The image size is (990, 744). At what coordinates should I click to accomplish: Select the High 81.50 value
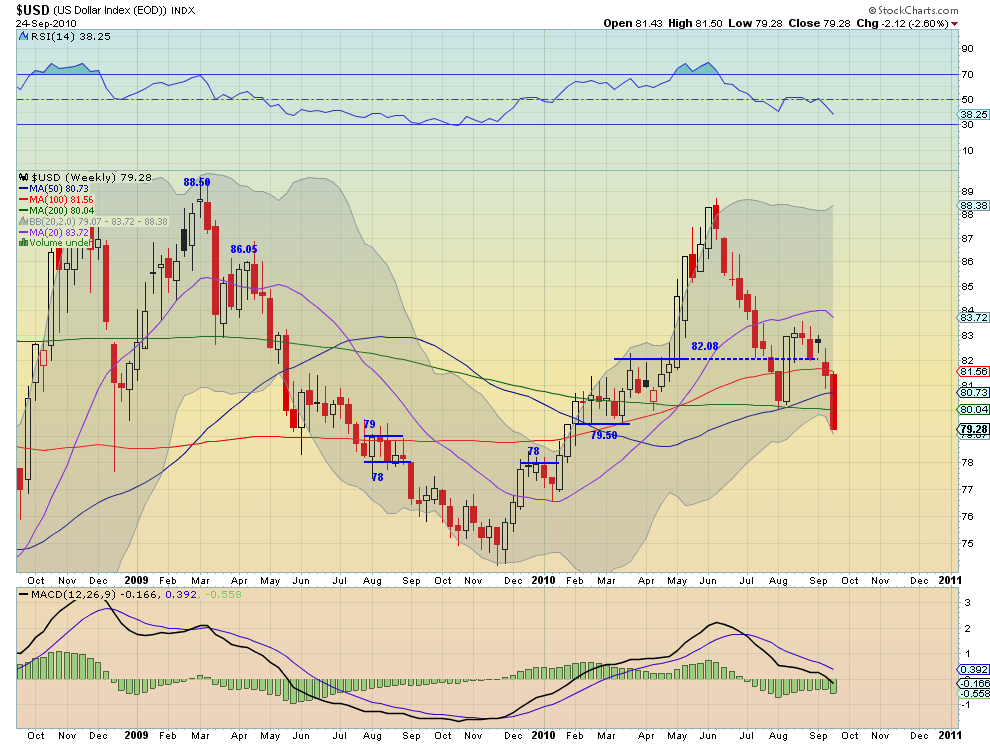695,23
